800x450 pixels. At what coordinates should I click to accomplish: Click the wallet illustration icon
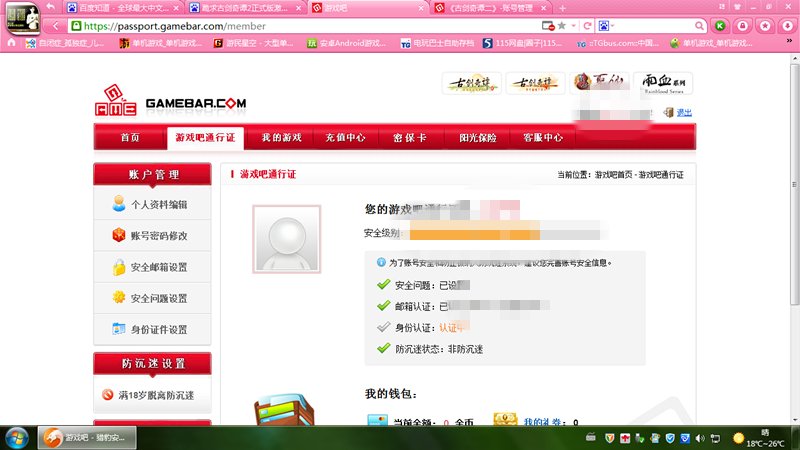(284, 410)
